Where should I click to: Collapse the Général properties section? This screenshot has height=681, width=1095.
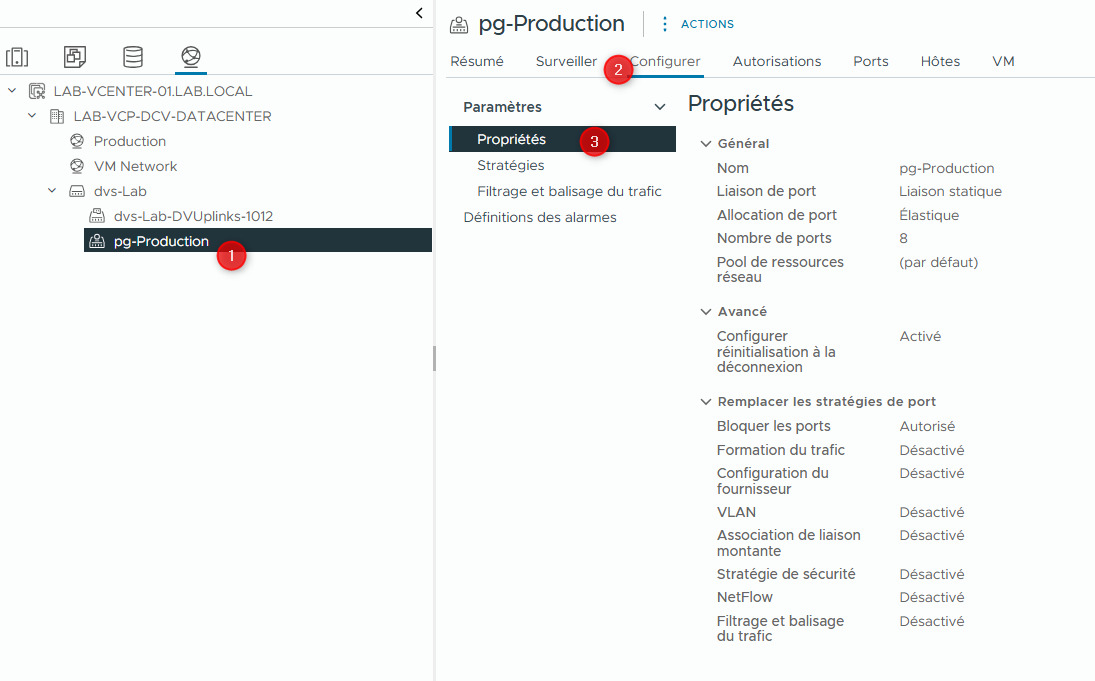[705, 143]
